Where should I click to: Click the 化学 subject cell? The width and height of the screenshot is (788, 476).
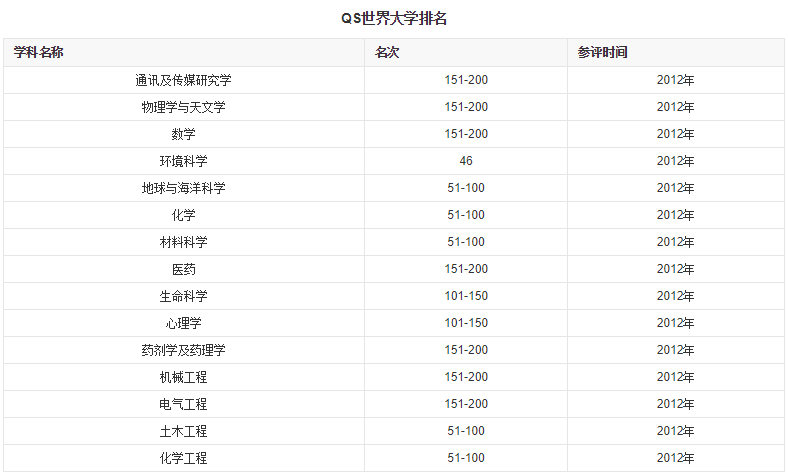(x=183, y=215)
